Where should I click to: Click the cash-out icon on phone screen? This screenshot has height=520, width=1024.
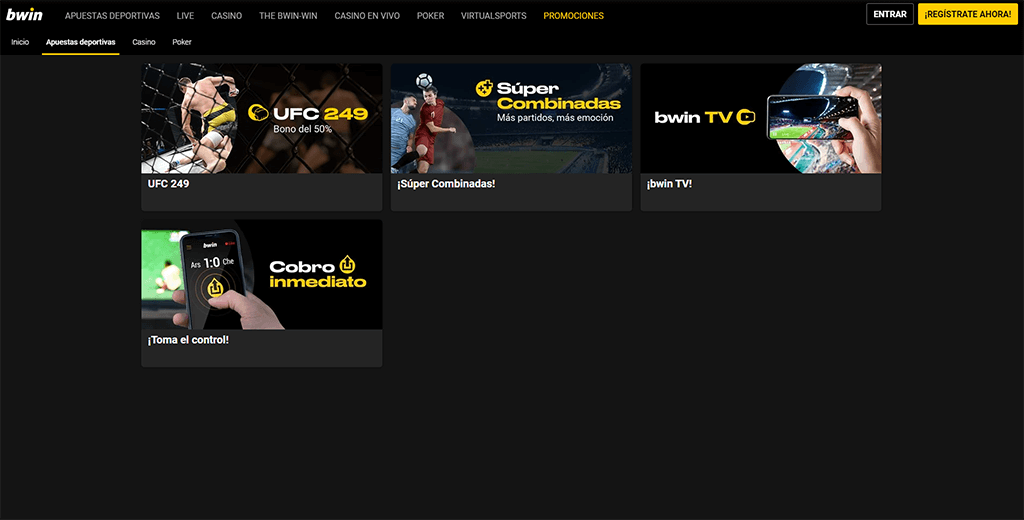[x=216, y=286]
